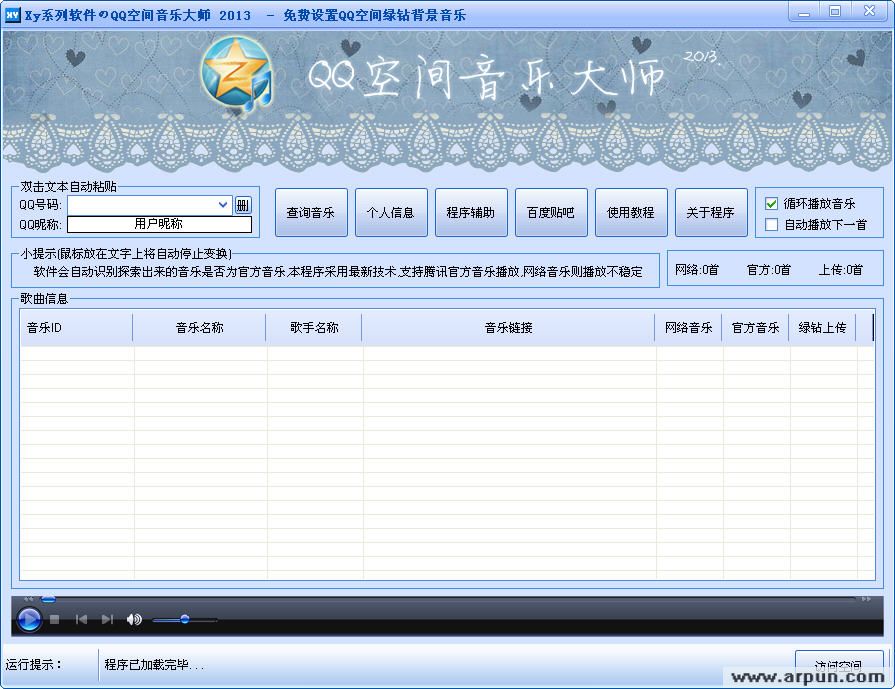895x689 pixels.
Task: Maximize the window
Action: click(x=835, y=11)
